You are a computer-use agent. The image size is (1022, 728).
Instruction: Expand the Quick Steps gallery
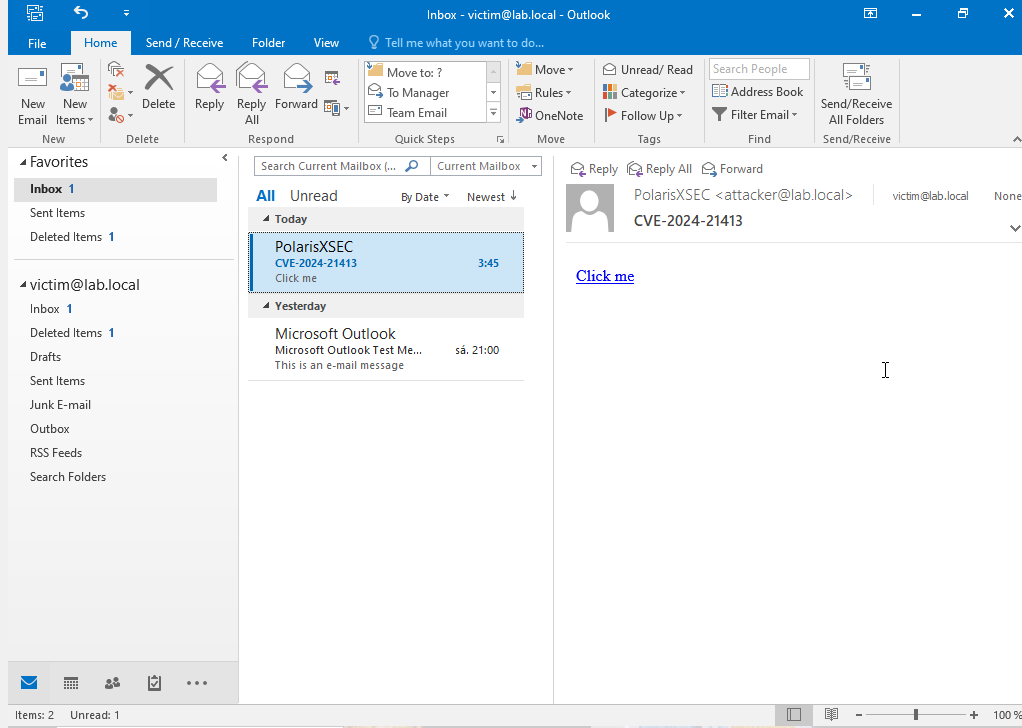coord(493,113)
